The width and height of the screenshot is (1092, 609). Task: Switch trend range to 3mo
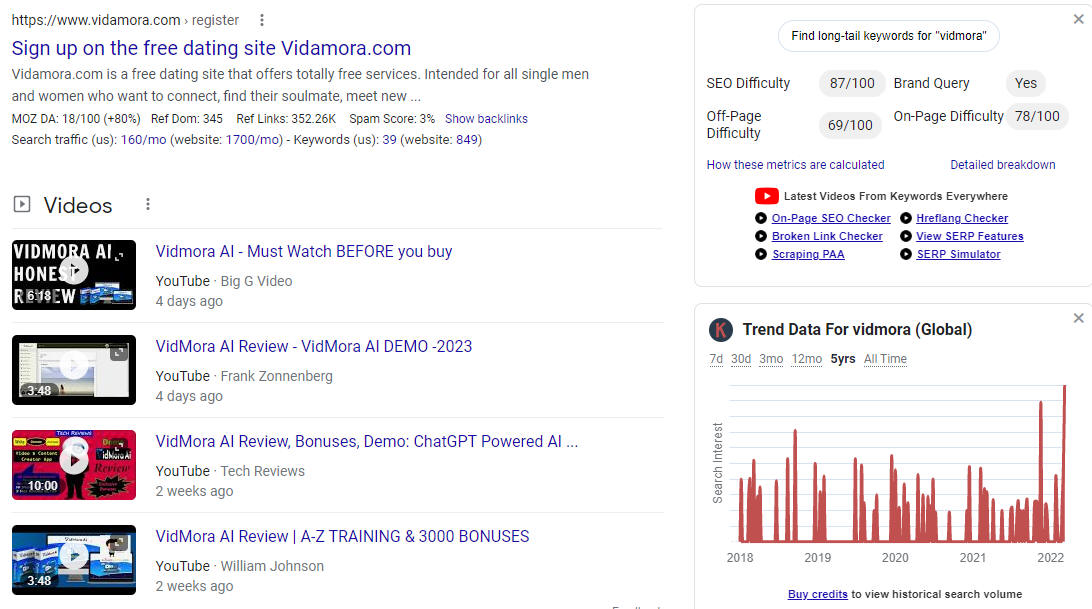[771, 359]
